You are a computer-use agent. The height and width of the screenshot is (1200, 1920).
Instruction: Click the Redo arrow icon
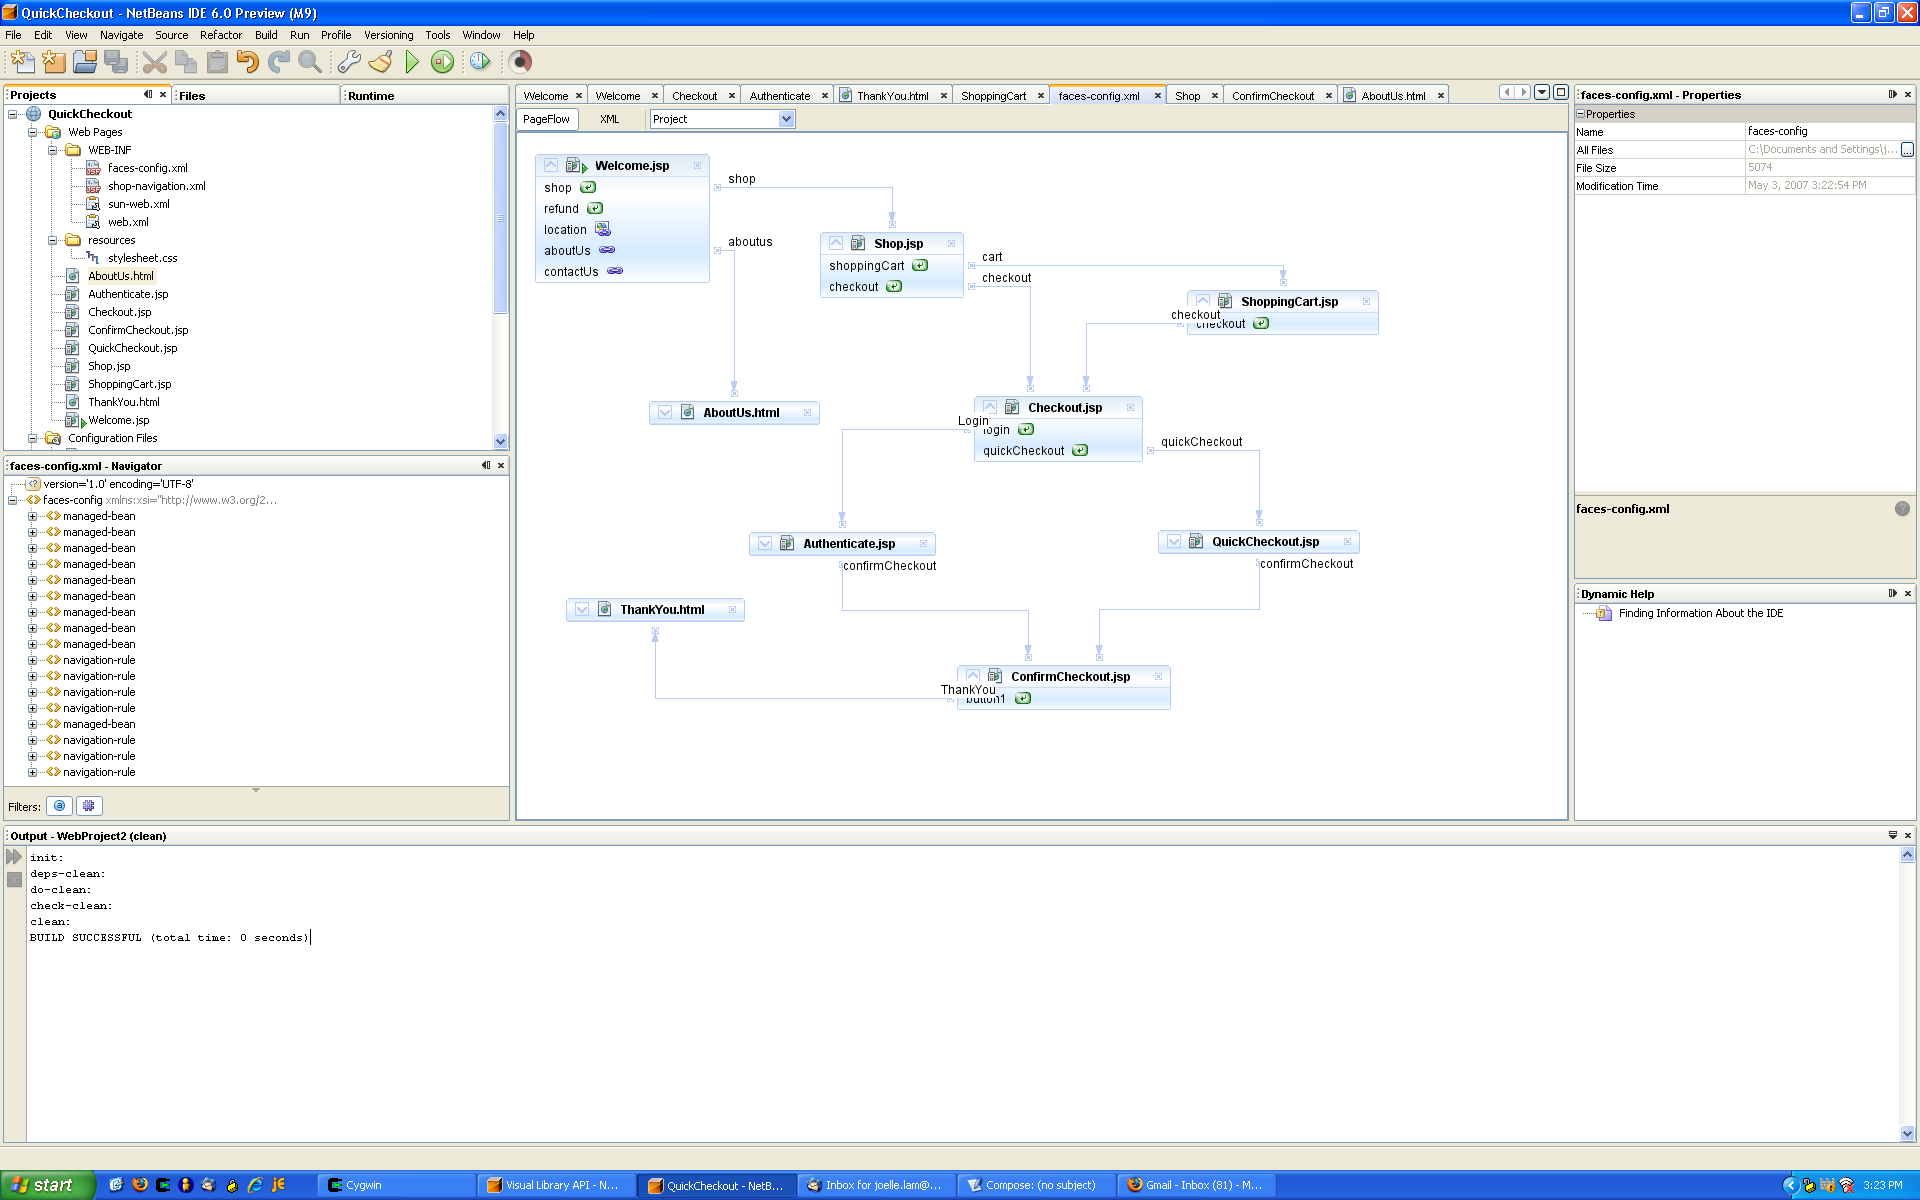[x=279, y=62]
